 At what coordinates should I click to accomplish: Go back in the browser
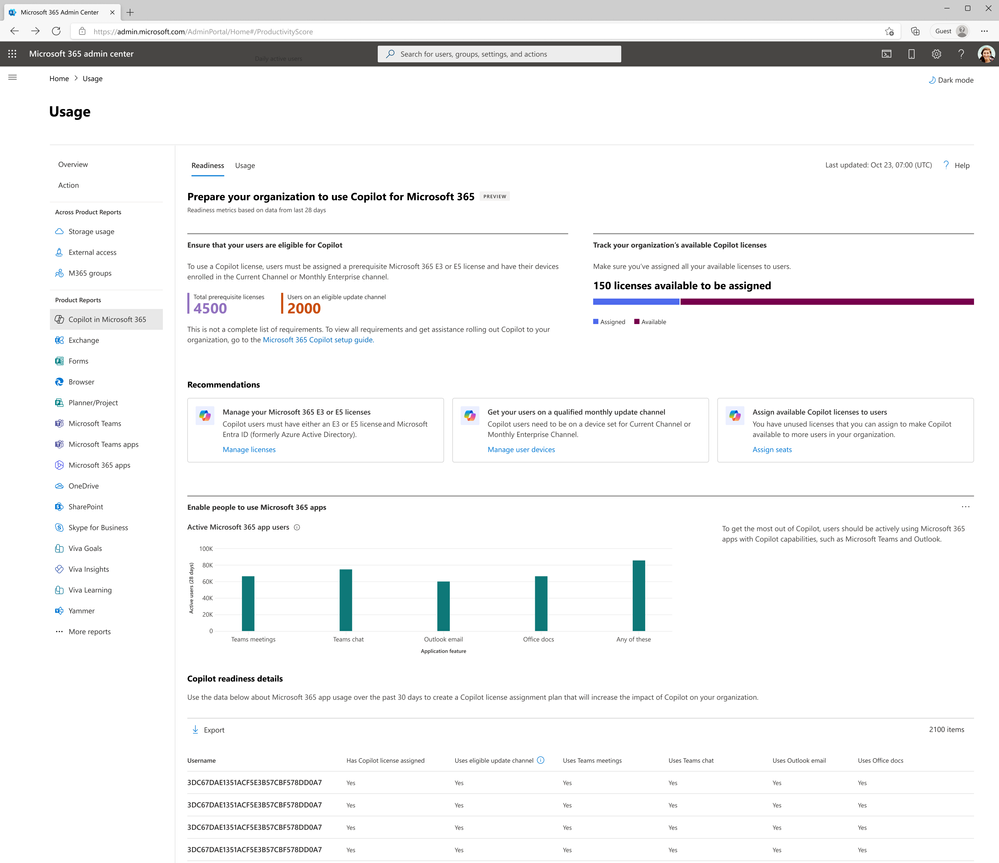14,31
